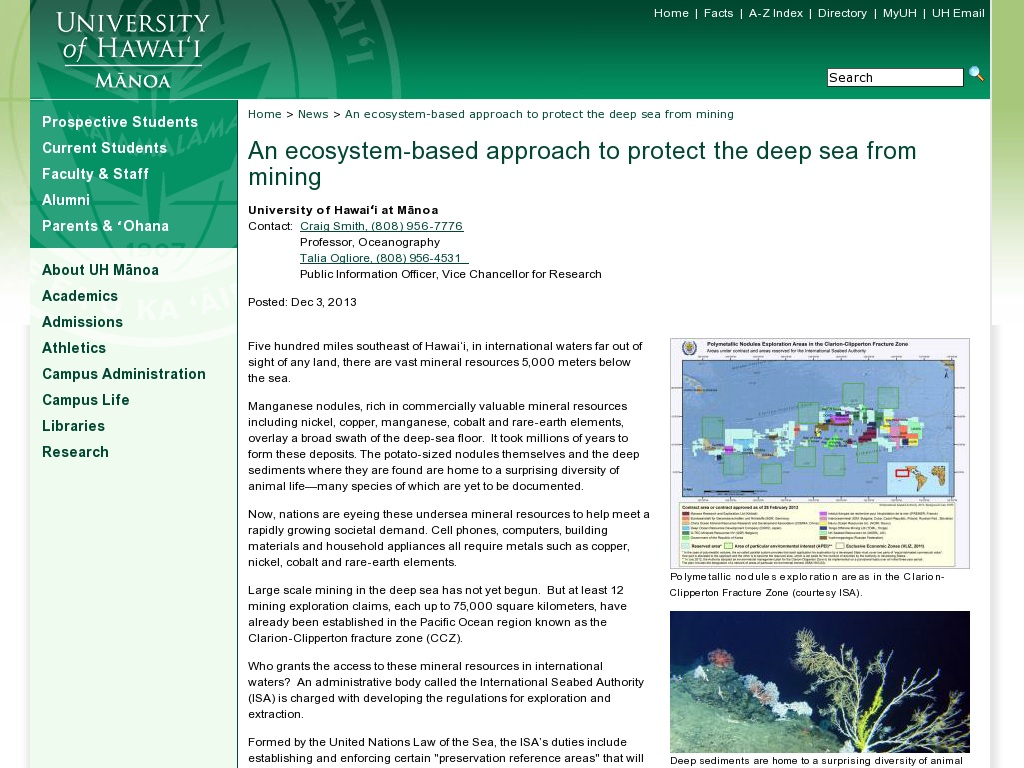The image size is (1024, 768).
Task: Open the Libraries sidebar item
Action: pos(73,426)
